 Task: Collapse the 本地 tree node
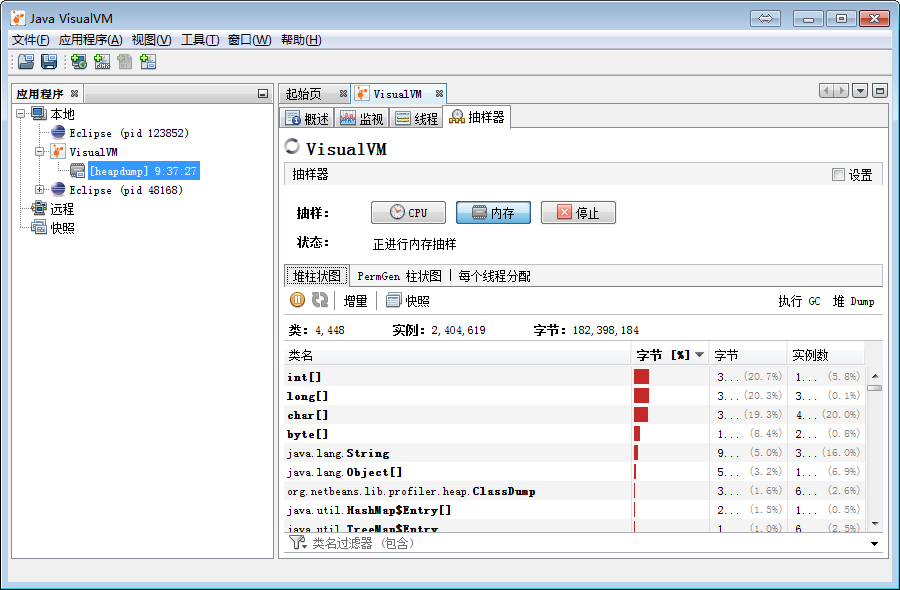[x=21, y=114]
